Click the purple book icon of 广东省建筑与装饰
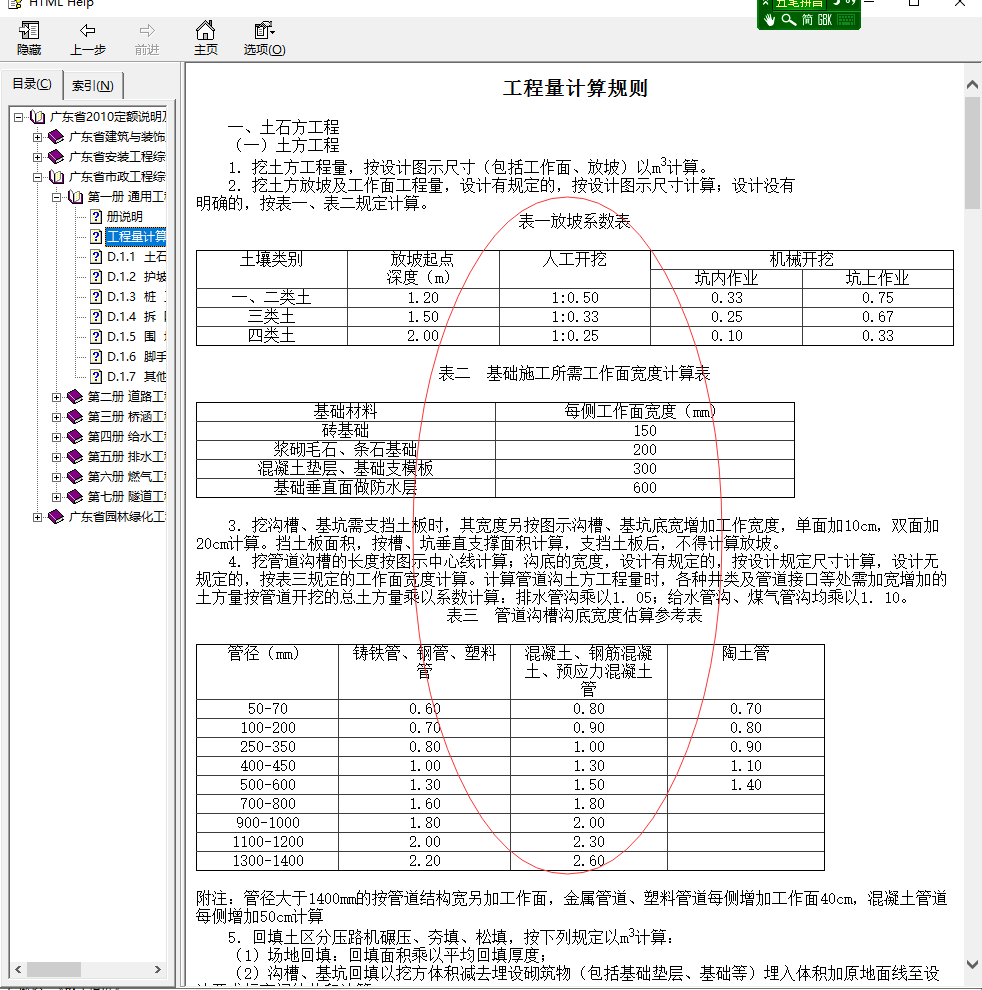 (56, 136)
